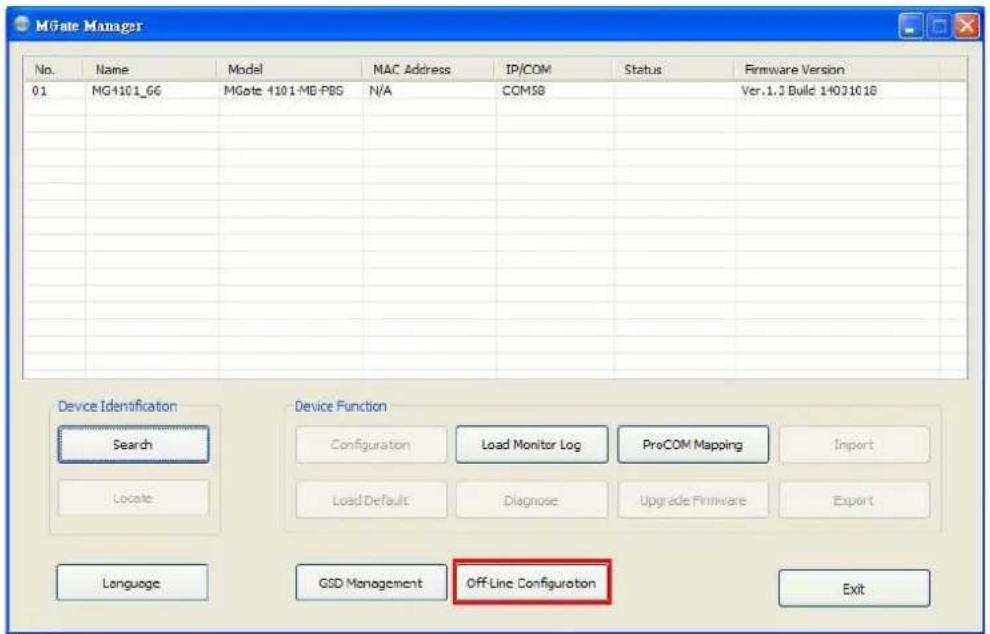Sort by the Name column header
This screenshot has height=634, width=990.
click(x=150, y=69)
